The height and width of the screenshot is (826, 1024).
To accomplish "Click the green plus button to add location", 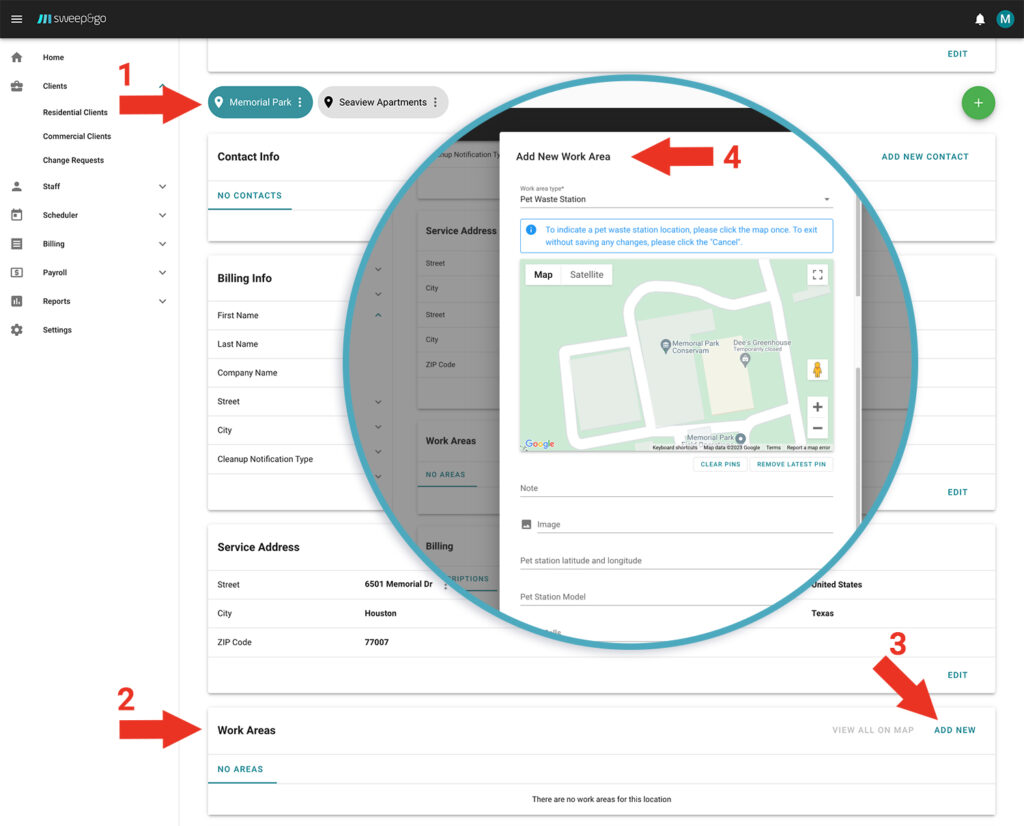I will point(978,102).
